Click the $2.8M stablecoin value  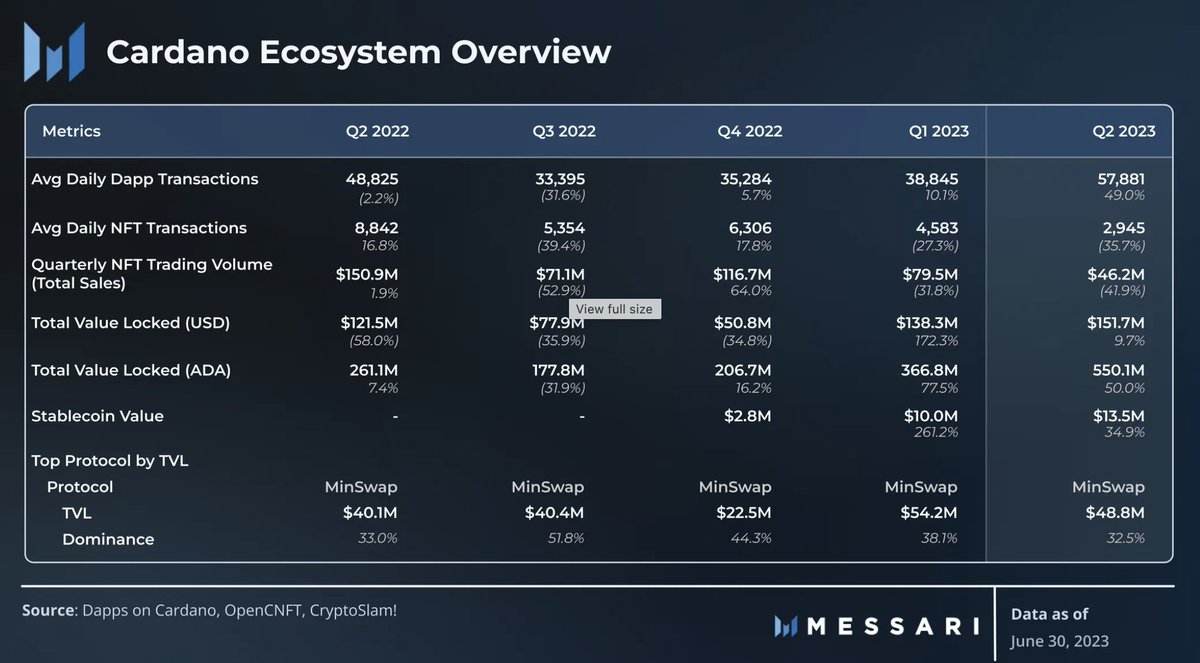tap(749, 416)
